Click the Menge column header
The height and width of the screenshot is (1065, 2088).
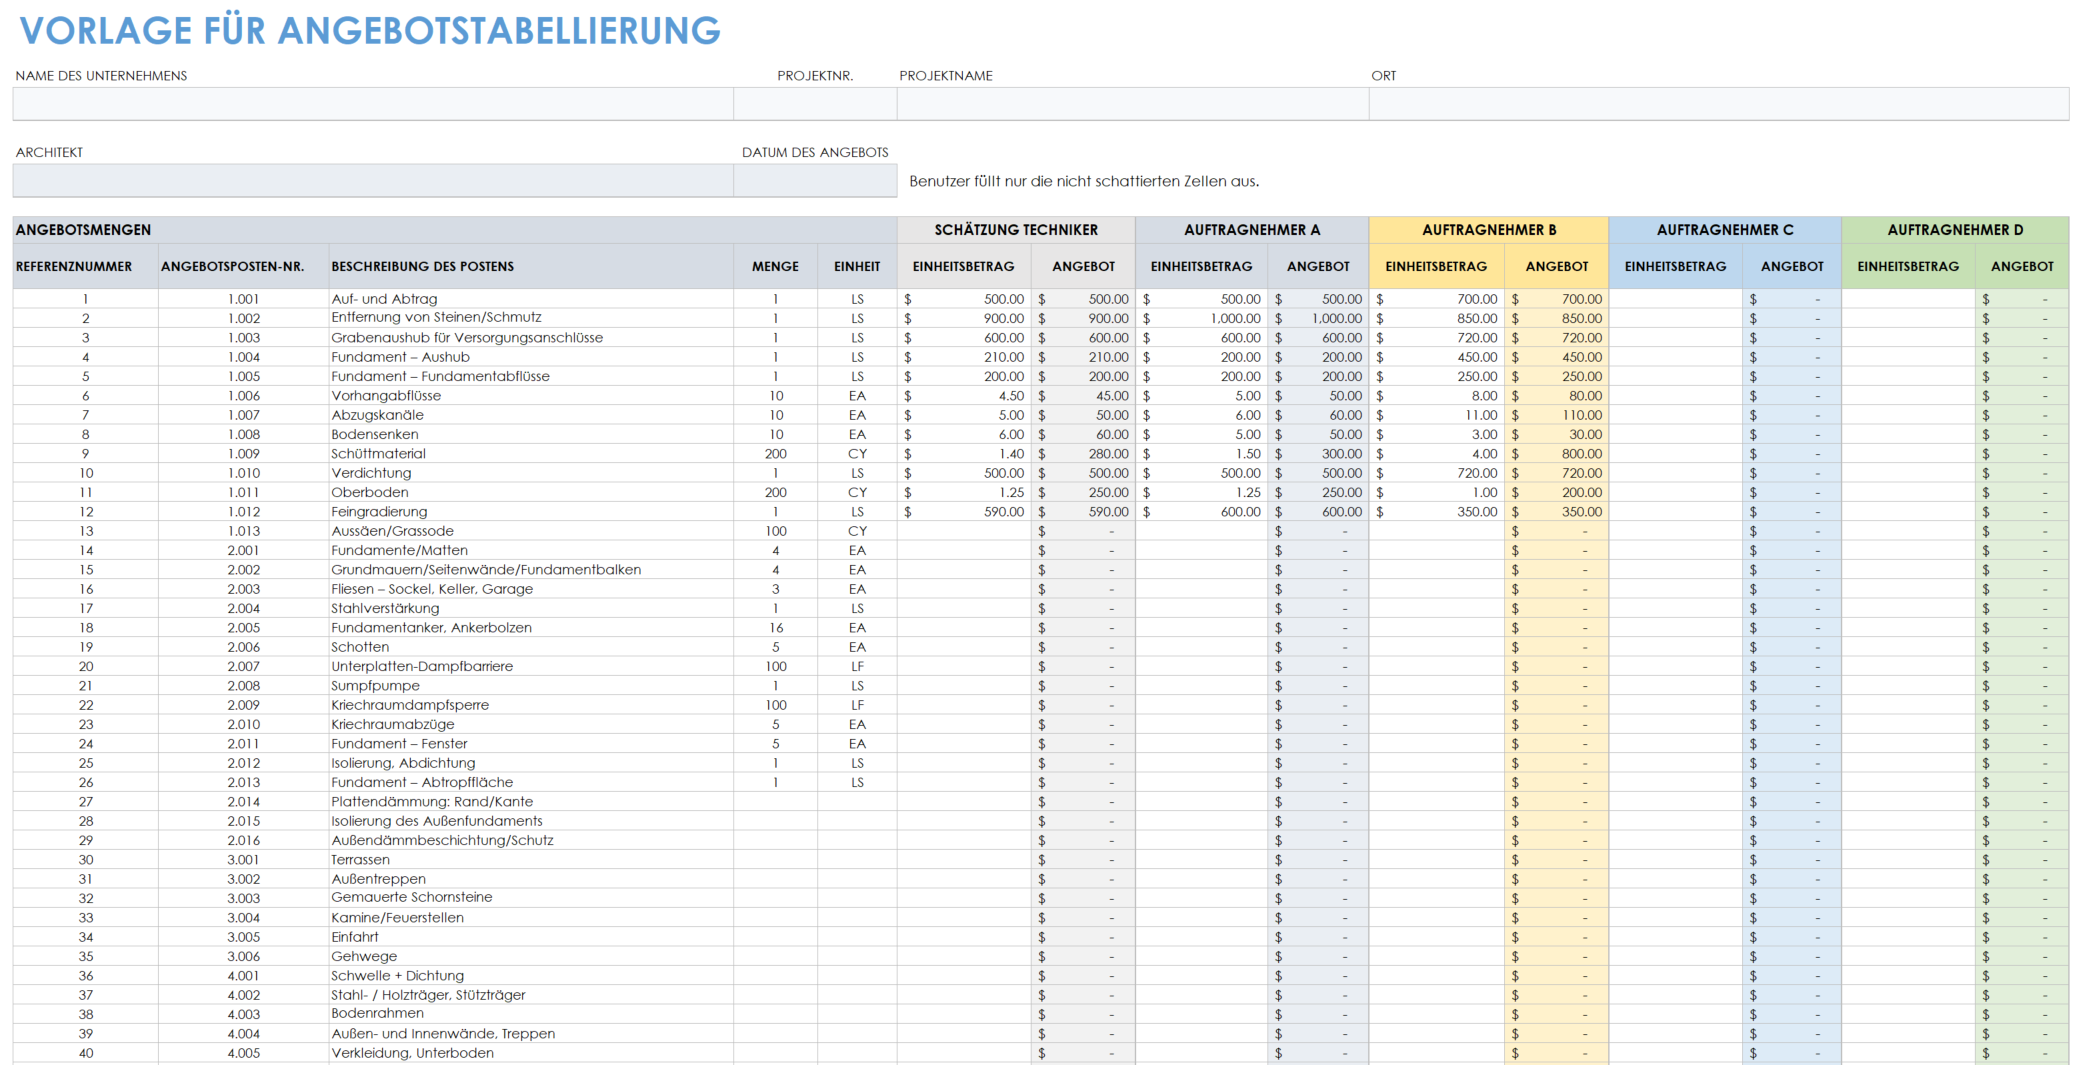pos(775,267)
